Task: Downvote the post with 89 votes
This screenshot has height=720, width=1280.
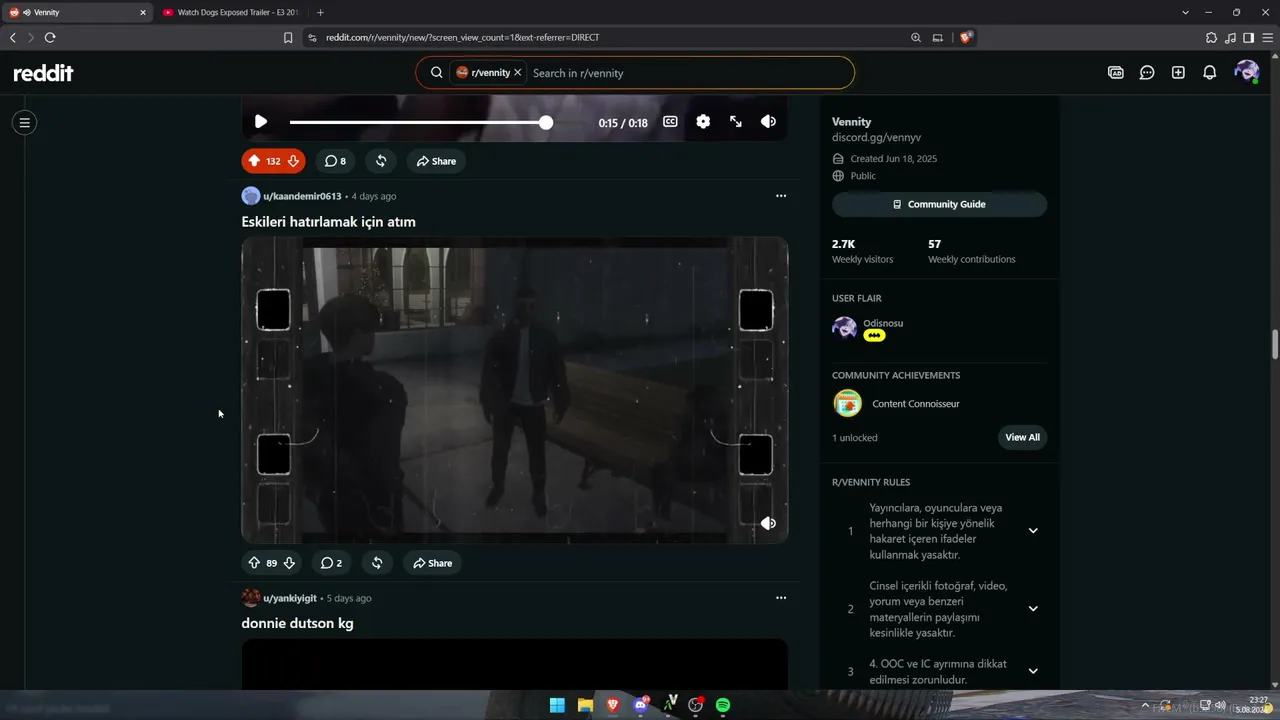Action: [289, 563]
